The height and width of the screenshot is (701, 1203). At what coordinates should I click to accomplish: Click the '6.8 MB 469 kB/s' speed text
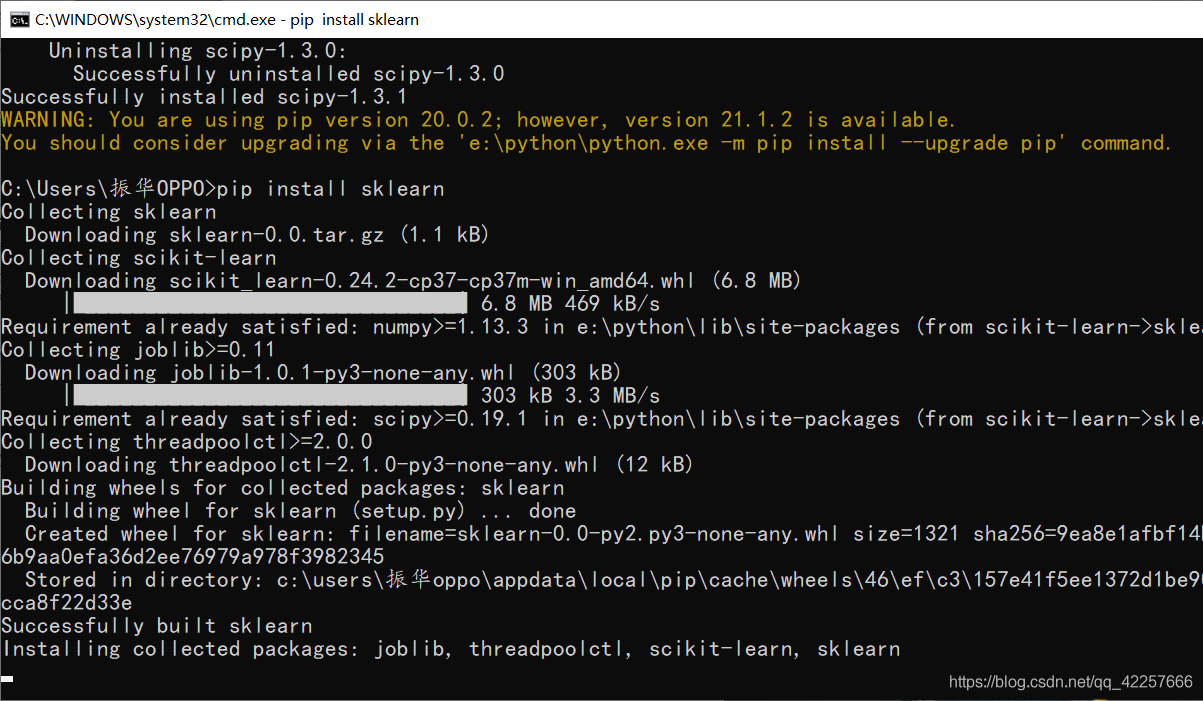pos(570,304)
